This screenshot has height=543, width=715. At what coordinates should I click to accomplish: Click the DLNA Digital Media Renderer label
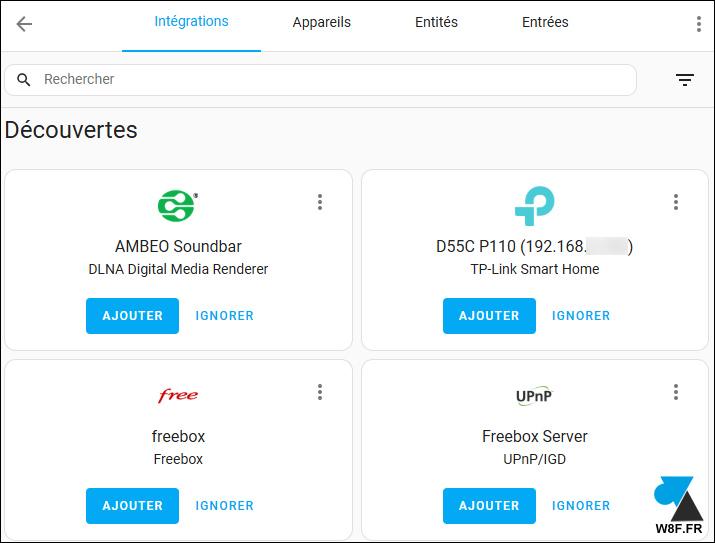(x=178, y=269)
